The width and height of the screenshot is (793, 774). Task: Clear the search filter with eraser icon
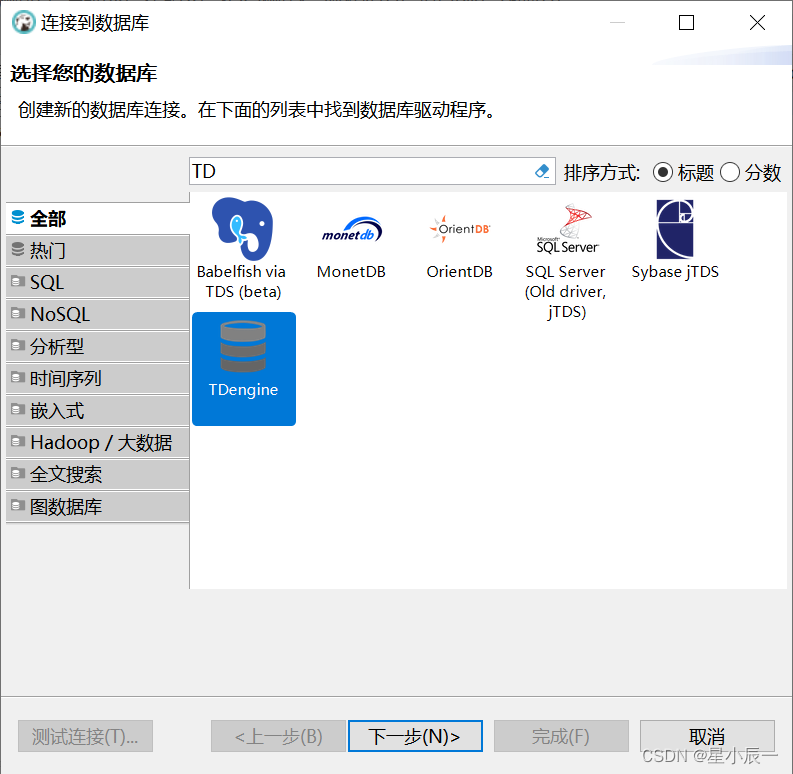542,171
